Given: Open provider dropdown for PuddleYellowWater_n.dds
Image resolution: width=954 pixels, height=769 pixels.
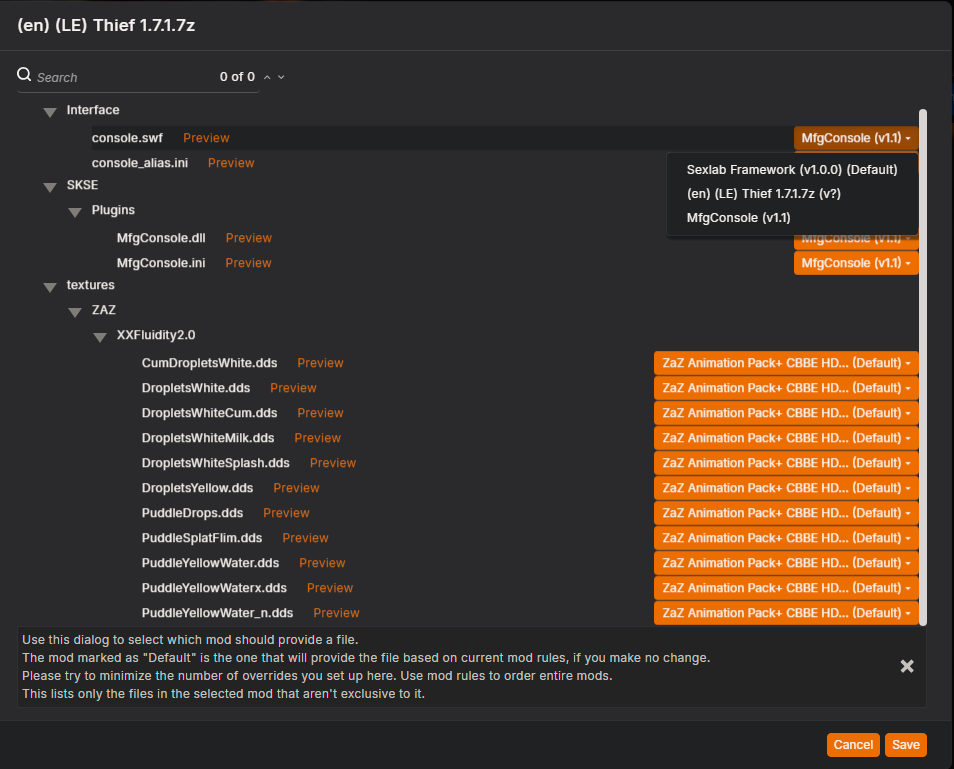Looking at the screenshot, I should pos(786,613).
